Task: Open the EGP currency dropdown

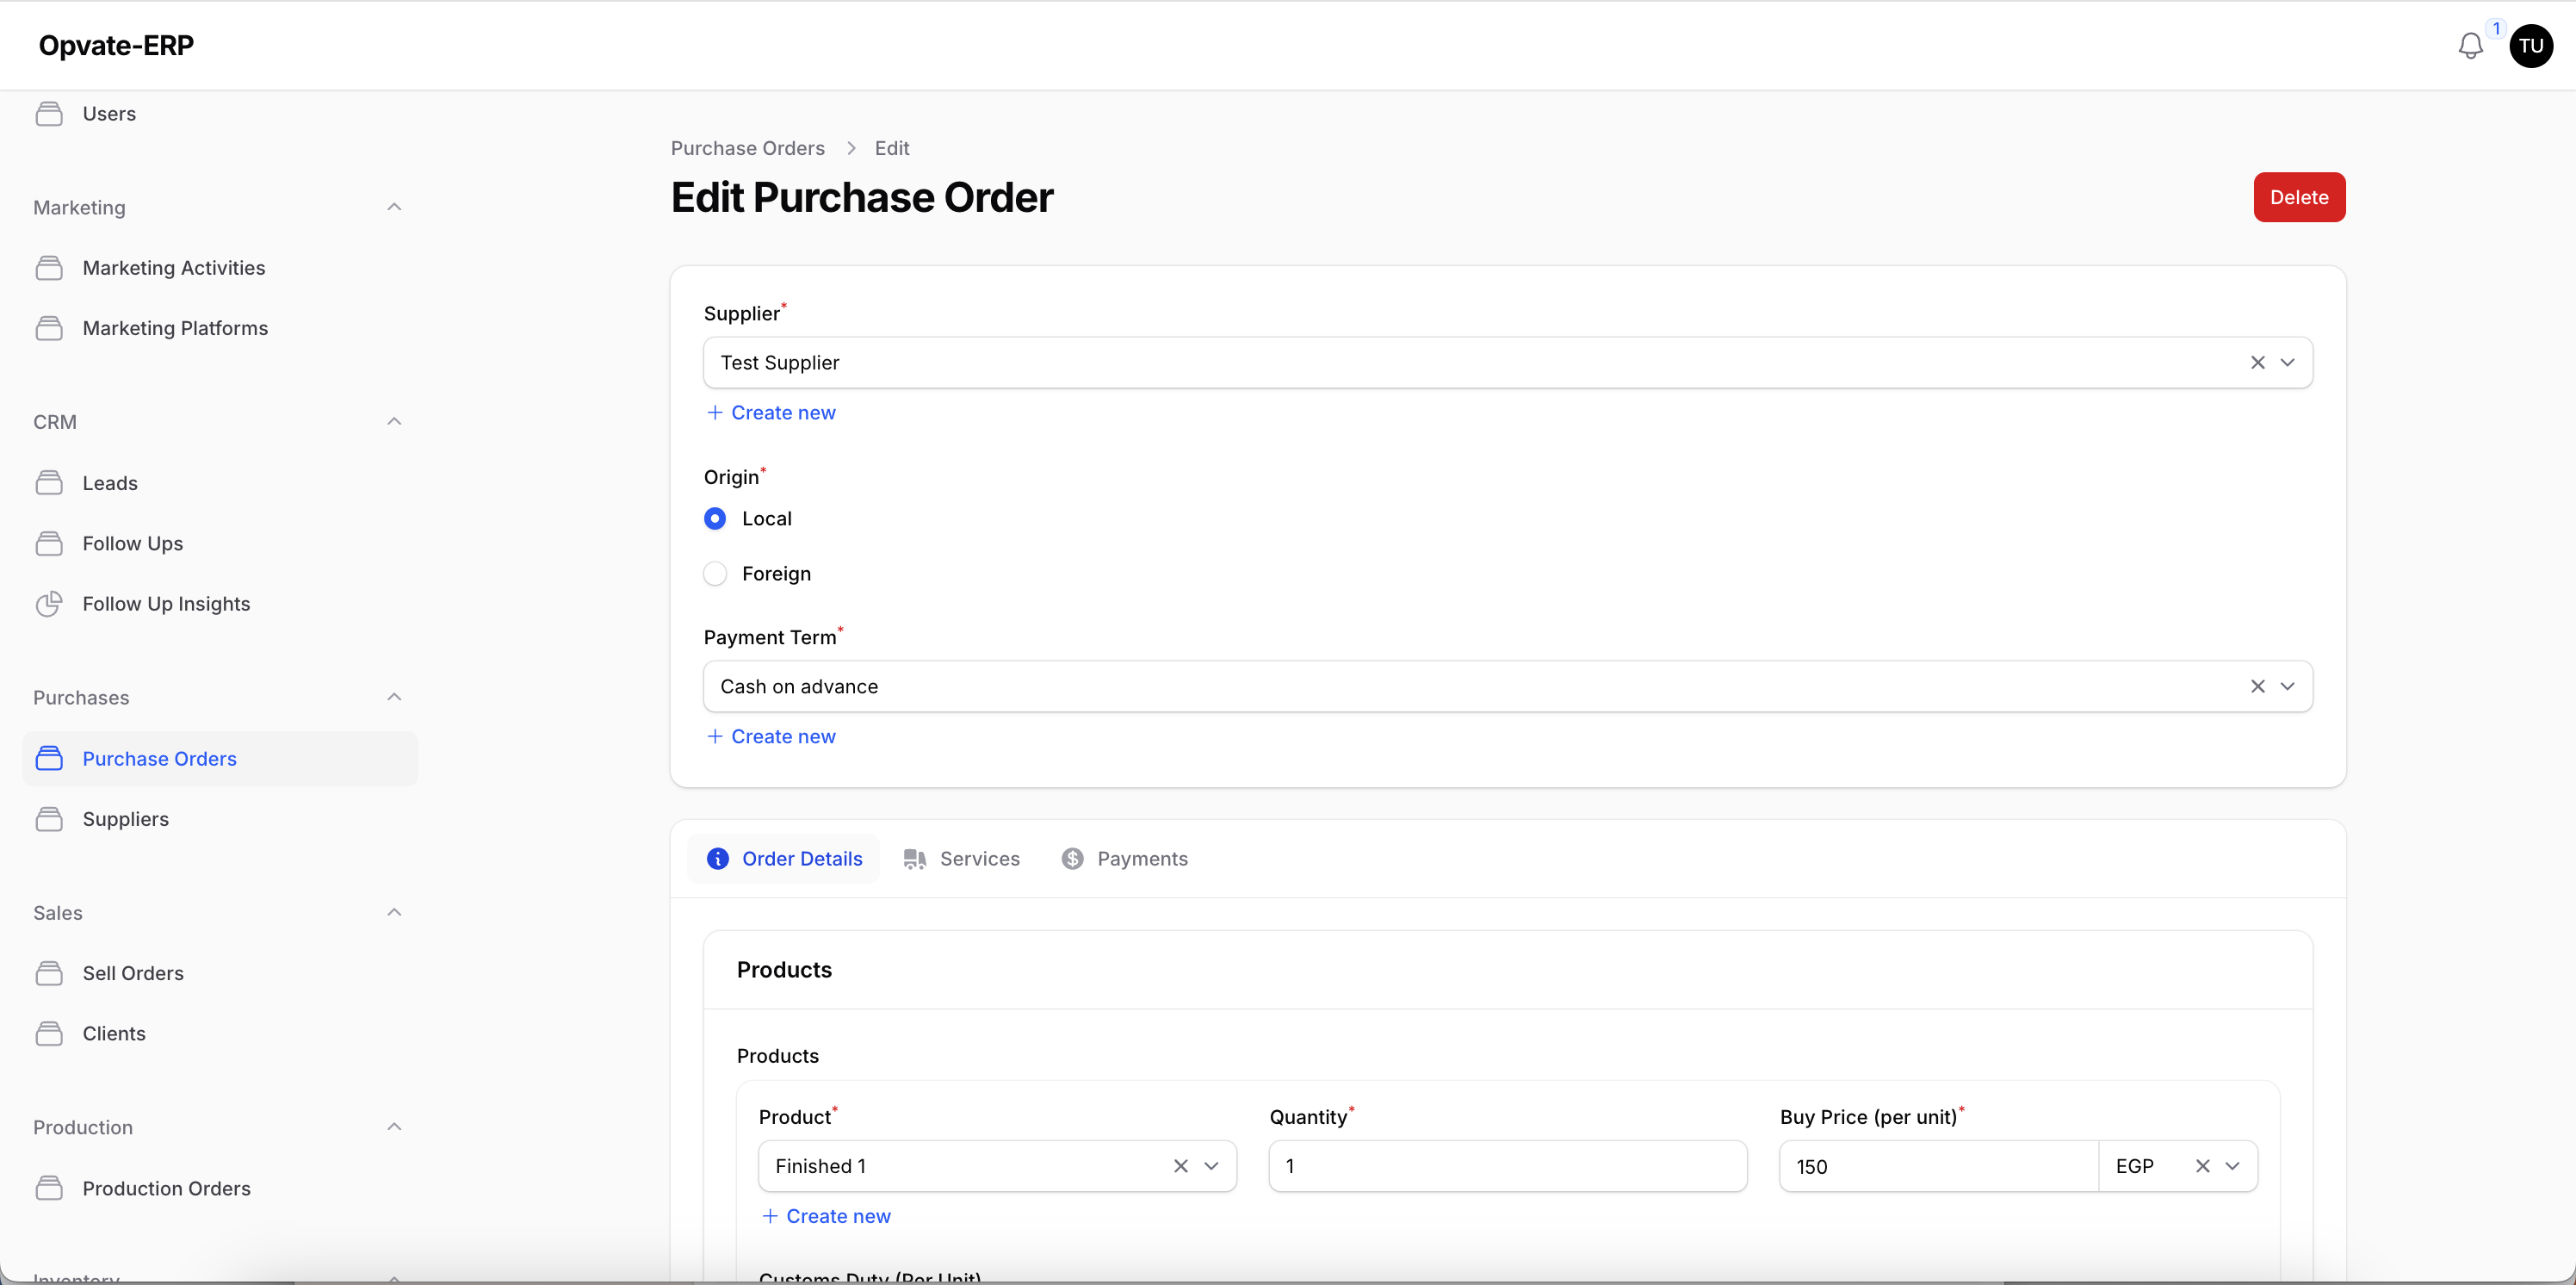Action: [x=2232, y=1166]
